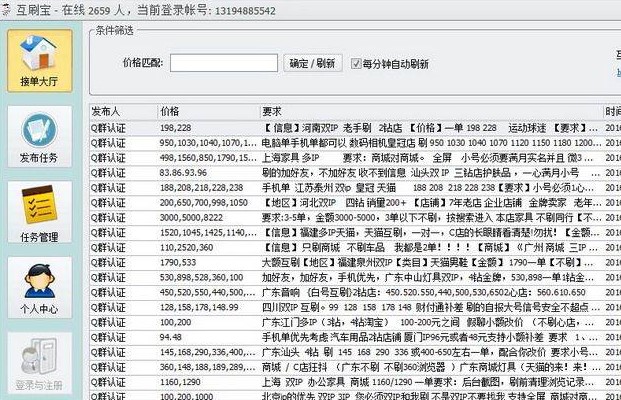
Task: Sort by the 价格 column header
Action: [x=209, y=112]
